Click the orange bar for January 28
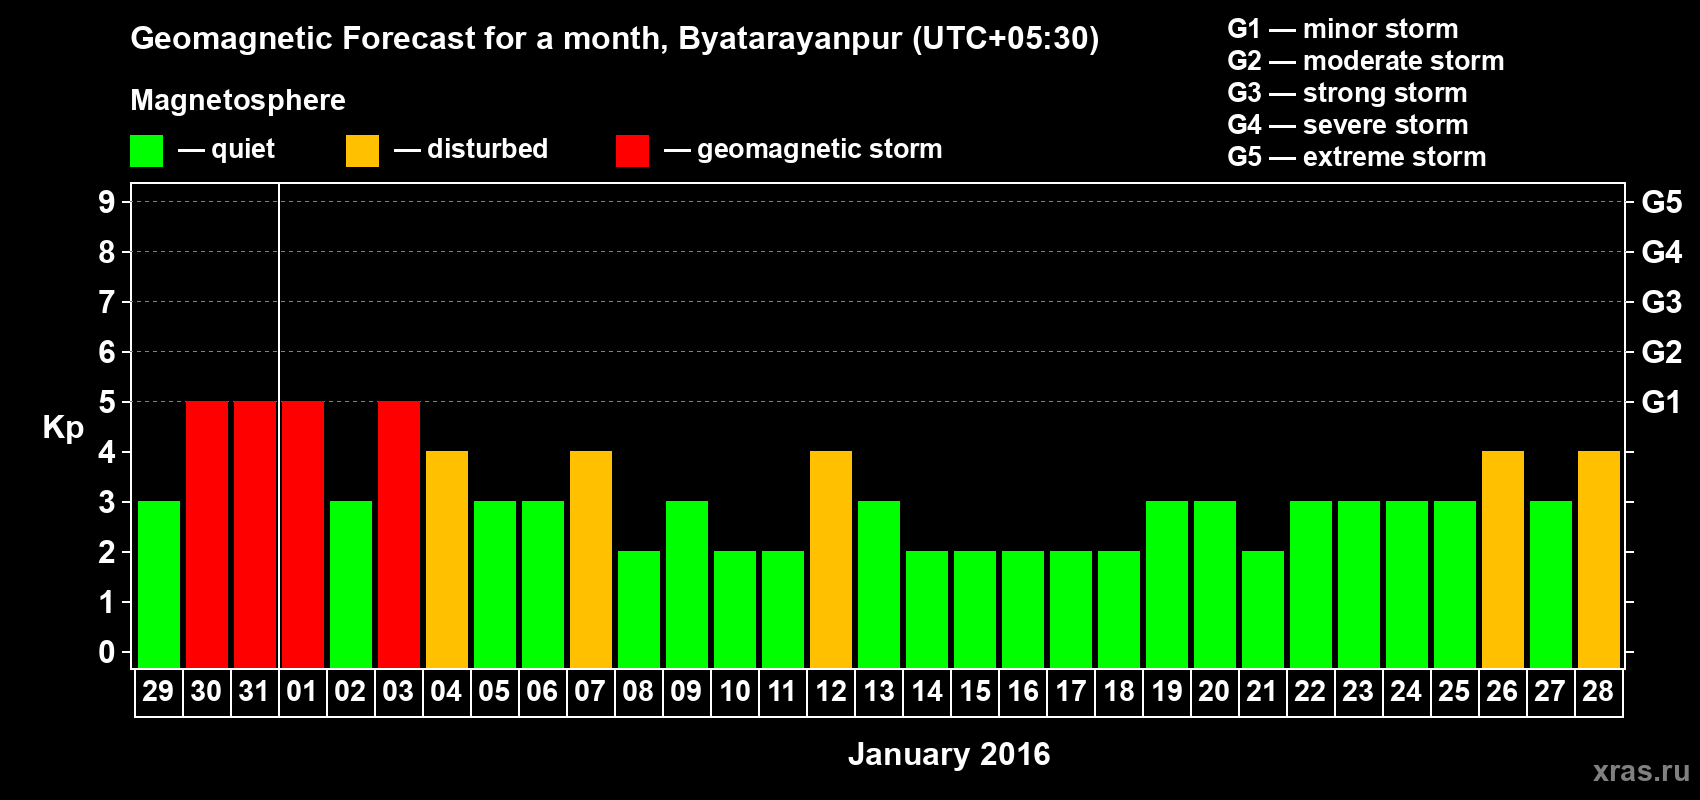 click(1599, 559)
